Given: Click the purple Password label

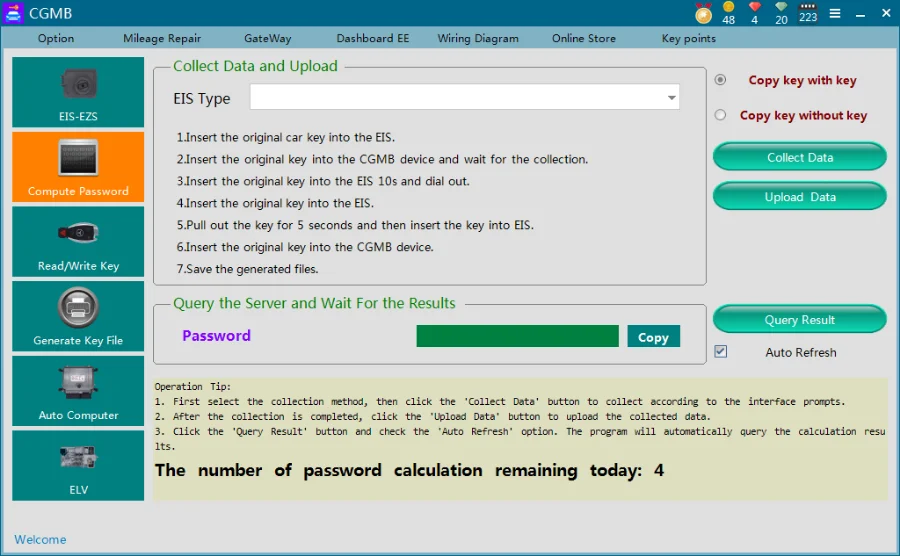Looking at the screenshot, I should 216,336.
